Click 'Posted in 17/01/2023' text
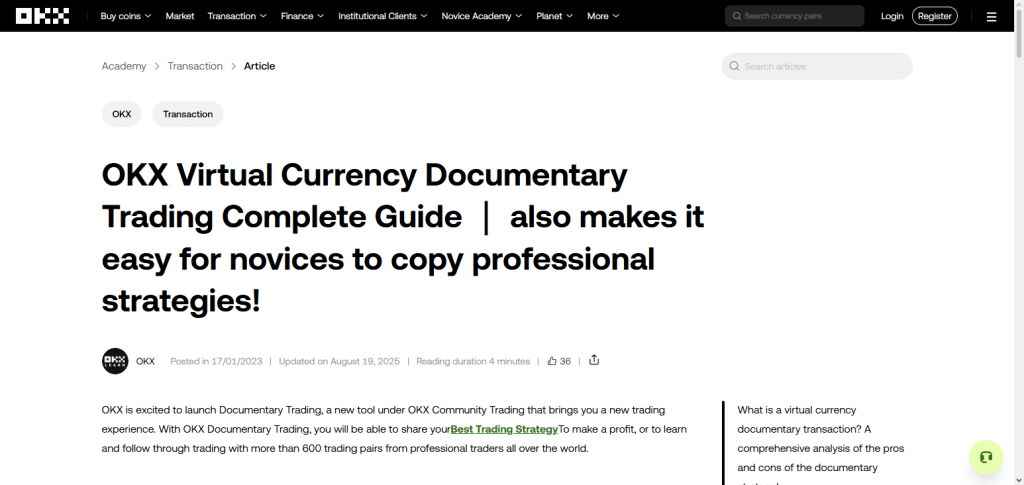 216,361
